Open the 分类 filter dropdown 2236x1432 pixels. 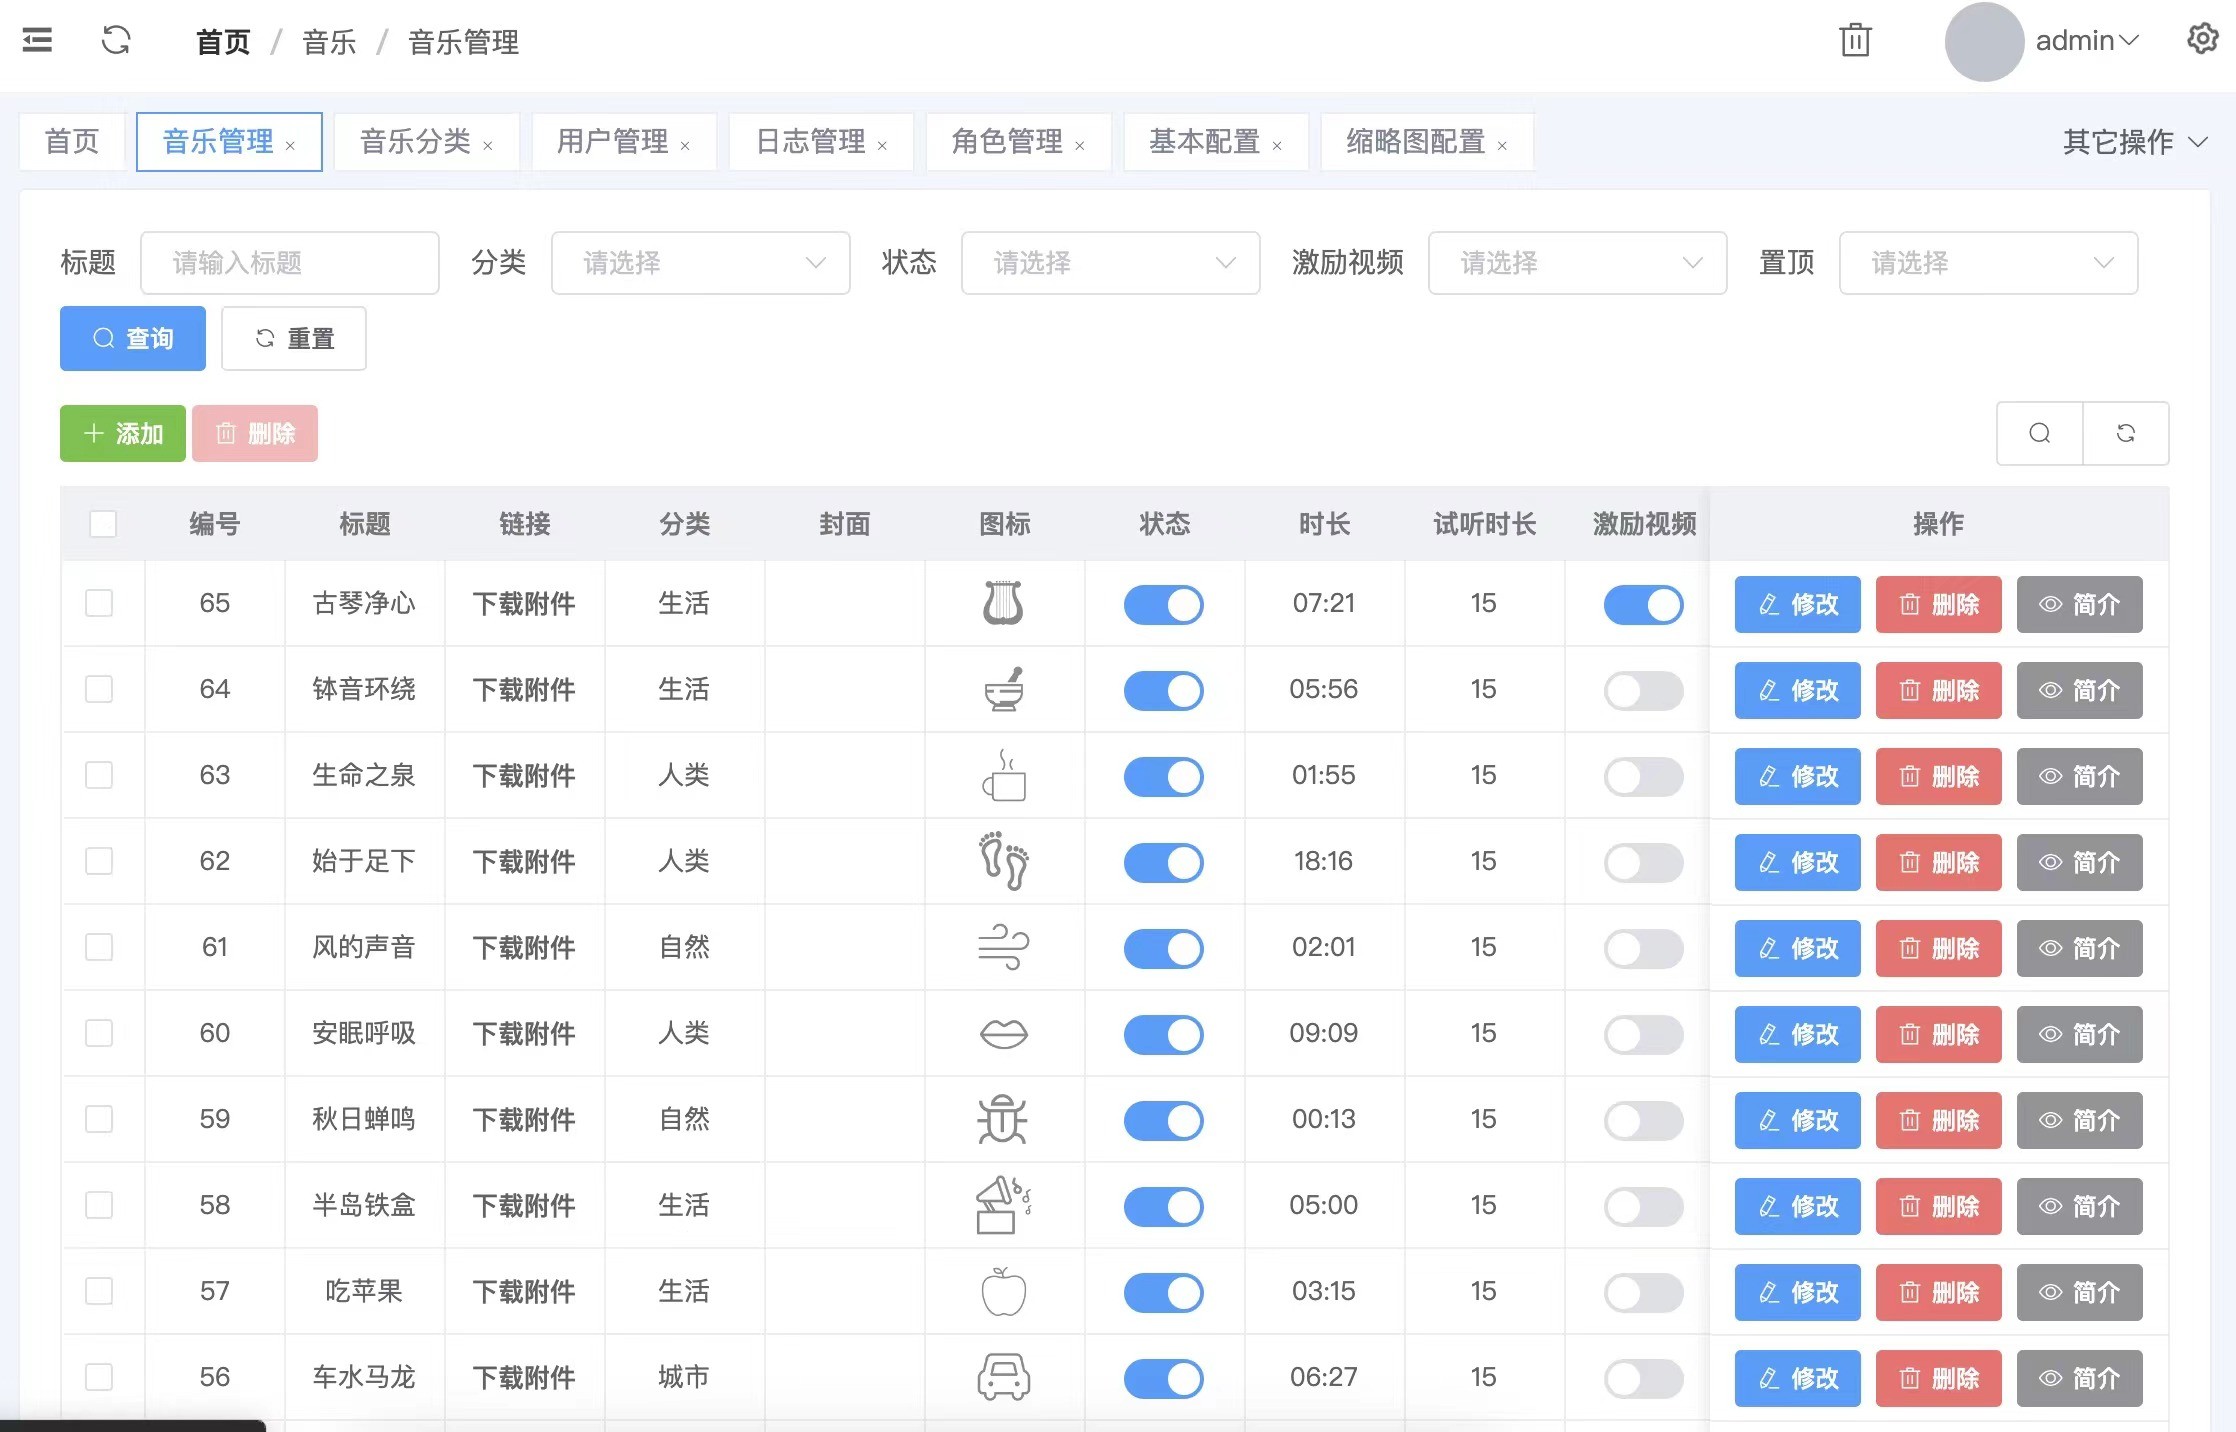(701, 263)
